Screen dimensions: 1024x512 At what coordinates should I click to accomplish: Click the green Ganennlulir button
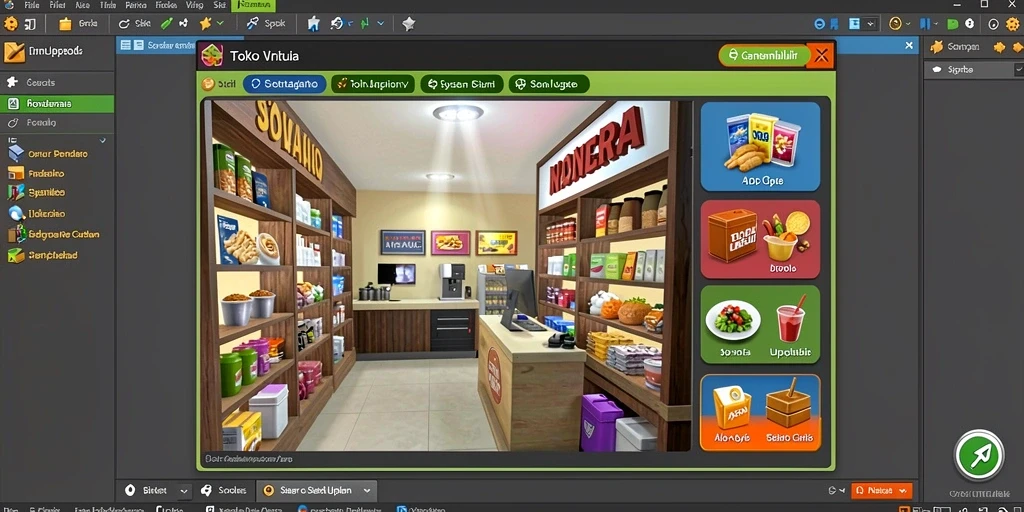point(763,56)
